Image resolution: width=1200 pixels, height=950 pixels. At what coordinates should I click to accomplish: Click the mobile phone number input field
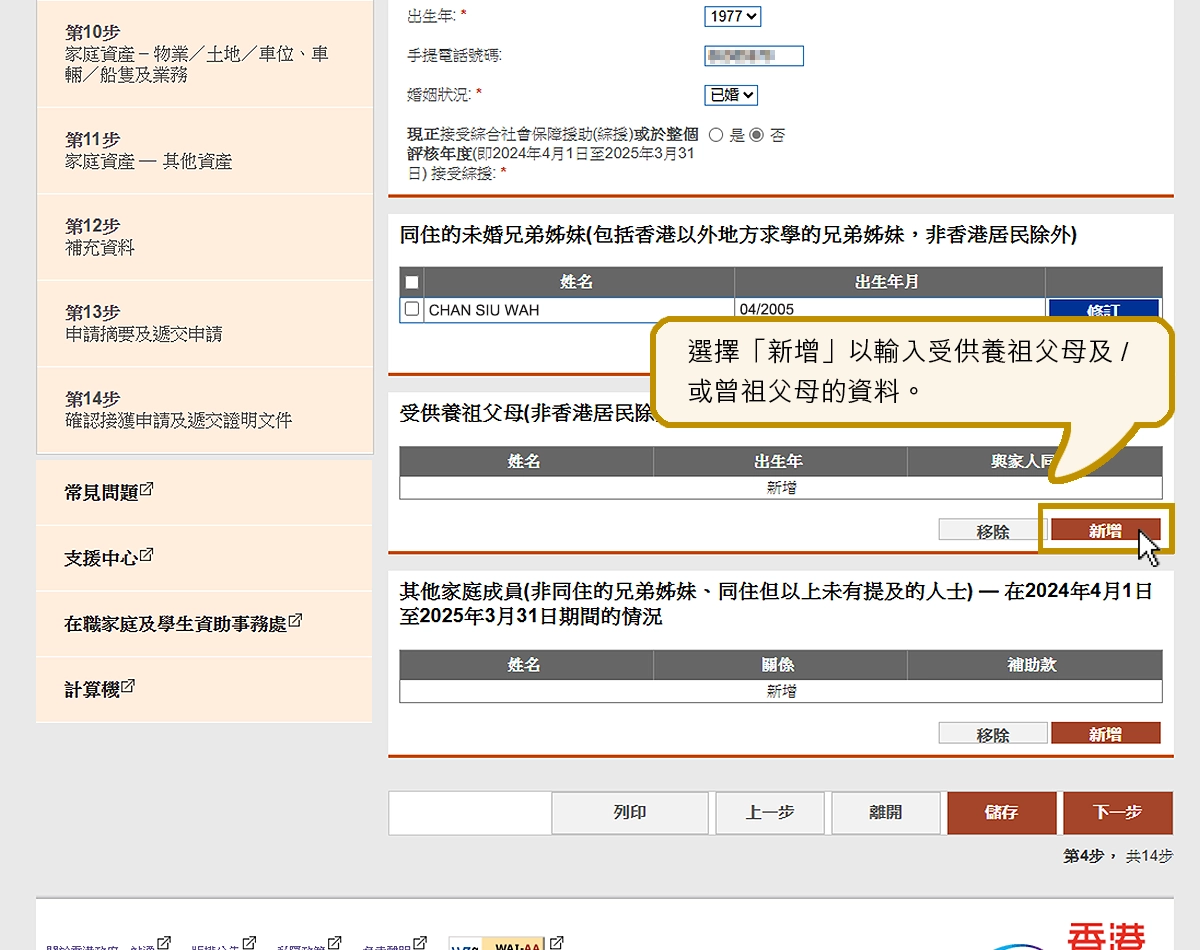click(754, 56)
